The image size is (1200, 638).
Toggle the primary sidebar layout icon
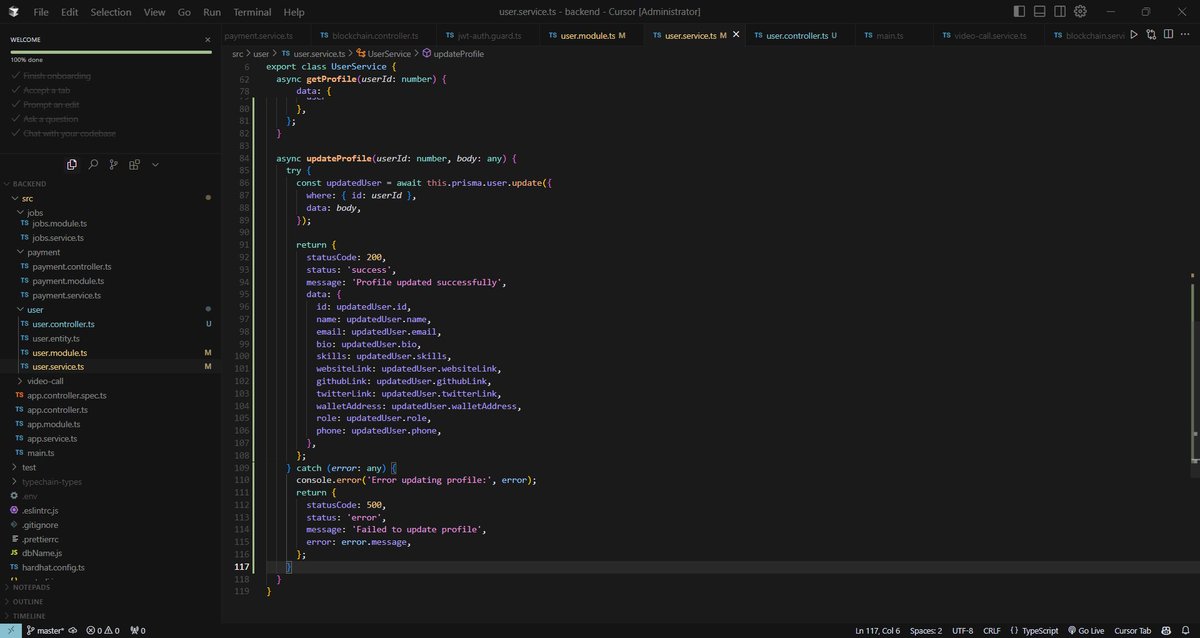1019,12
